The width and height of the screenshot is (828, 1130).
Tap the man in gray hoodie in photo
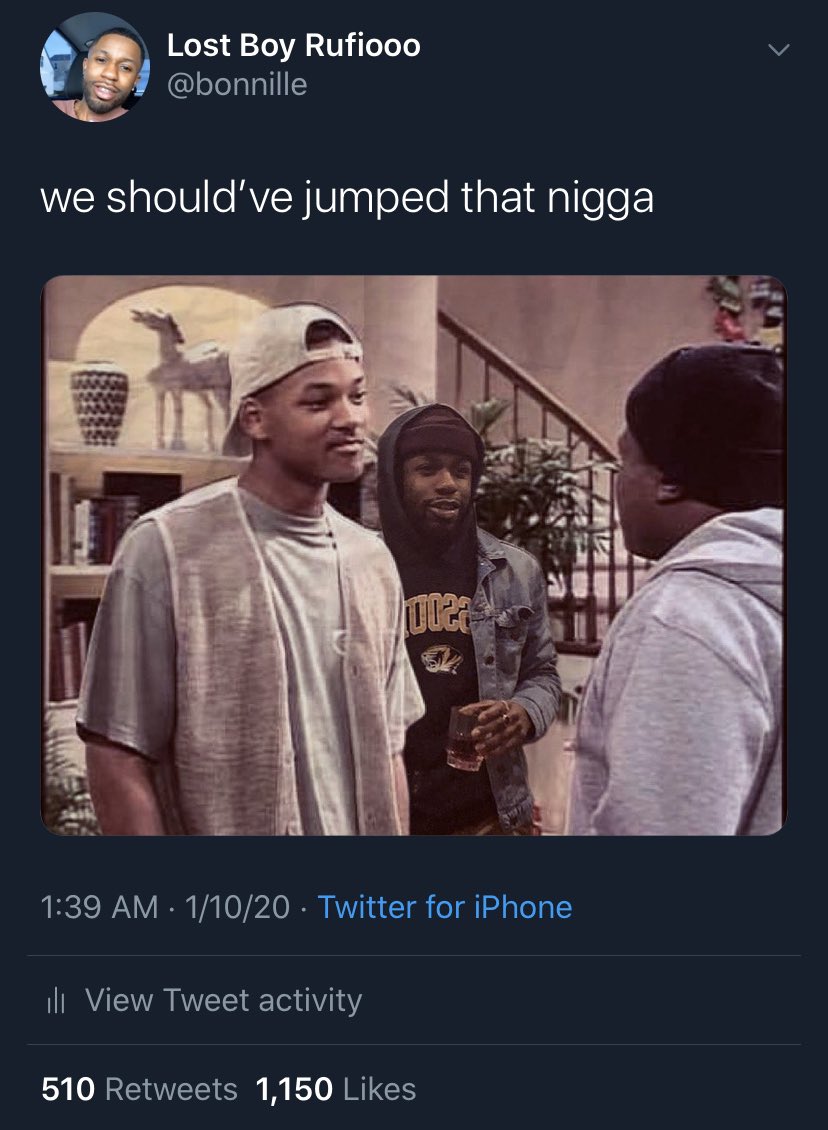coord(681,591)
